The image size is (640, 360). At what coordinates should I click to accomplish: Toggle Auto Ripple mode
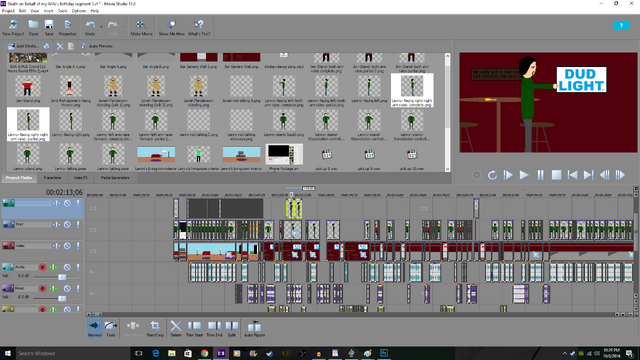click(254, 328)
